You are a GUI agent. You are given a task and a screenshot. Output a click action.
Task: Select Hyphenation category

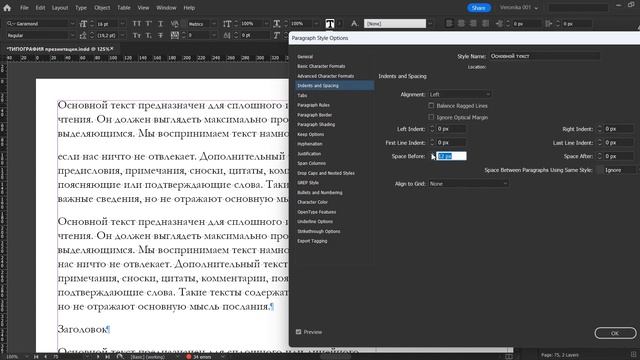tap(310, 144)
